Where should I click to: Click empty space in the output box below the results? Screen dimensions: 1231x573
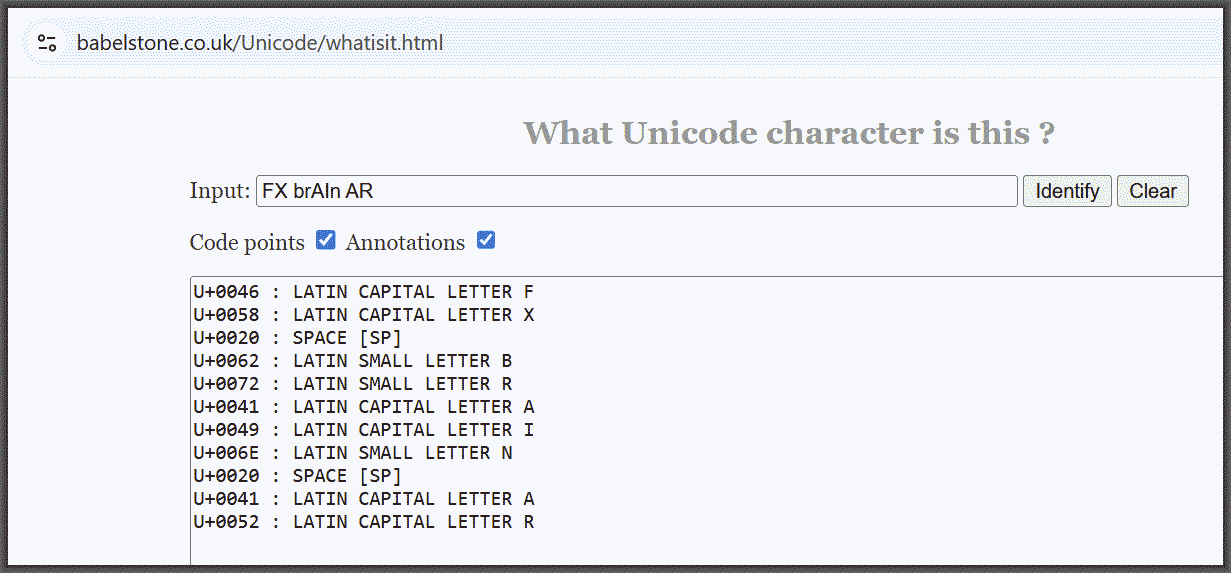click(700, 548)
